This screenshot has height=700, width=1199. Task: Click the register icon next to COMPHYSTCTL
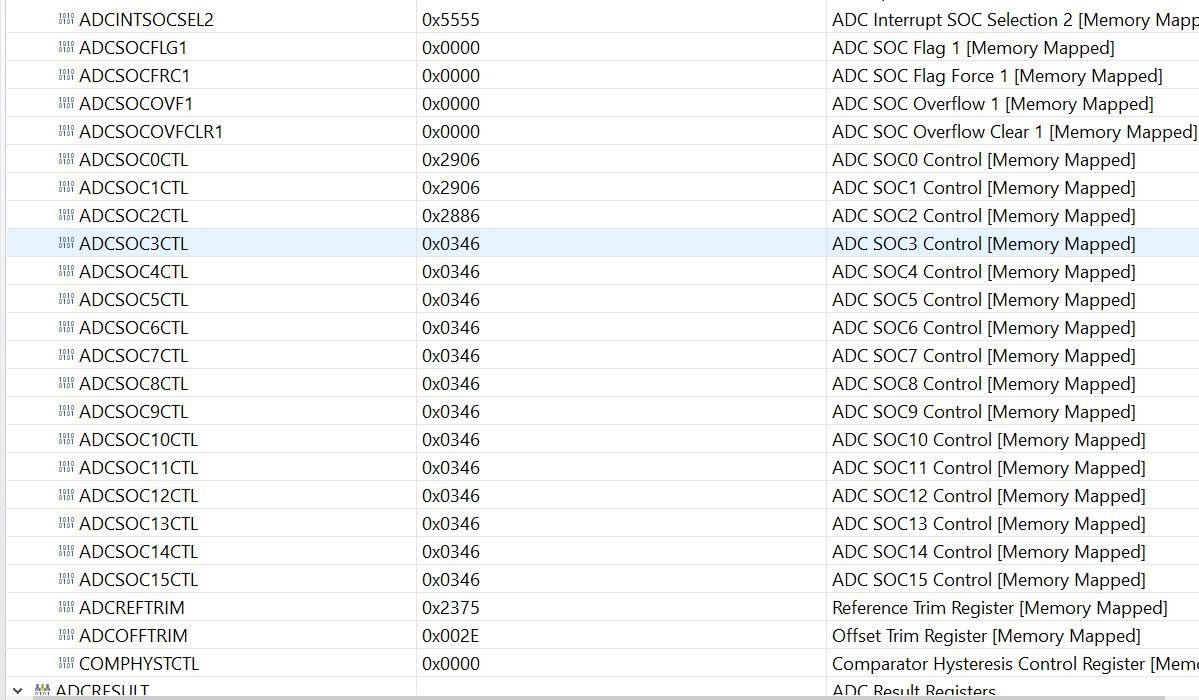point(67,663)
